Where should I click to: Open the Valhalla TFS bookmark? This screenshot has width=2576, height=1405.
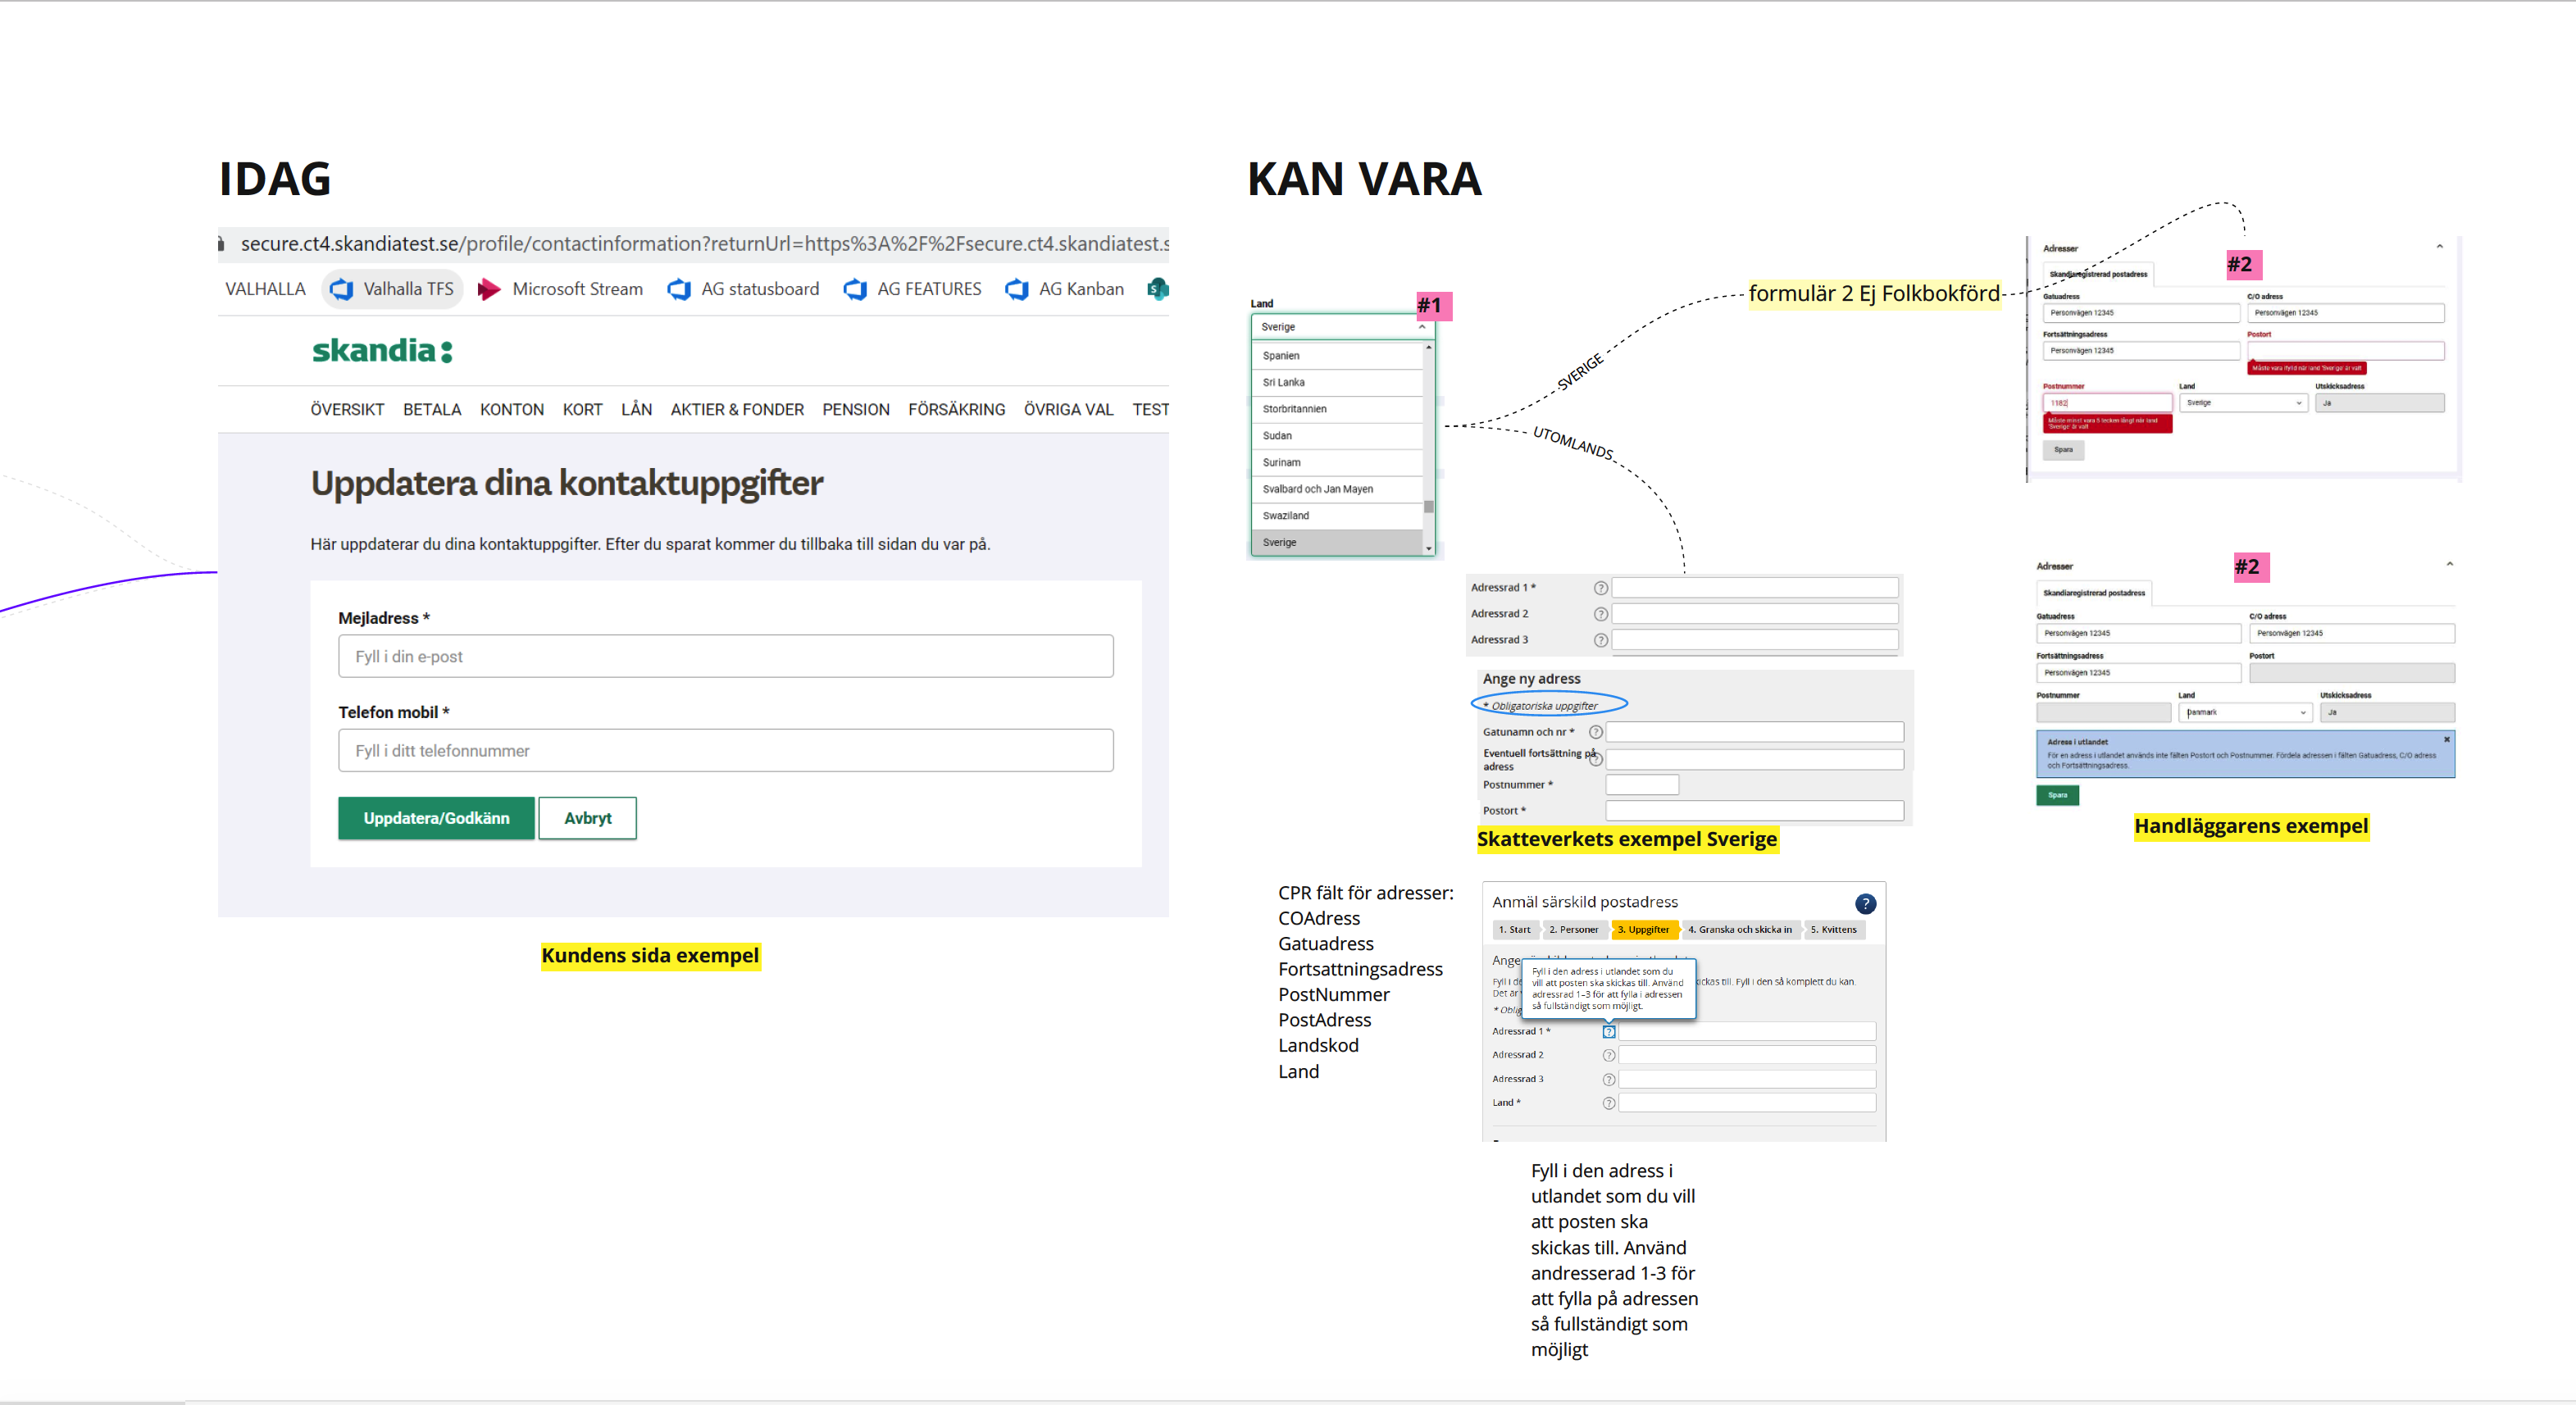[392, 289]
